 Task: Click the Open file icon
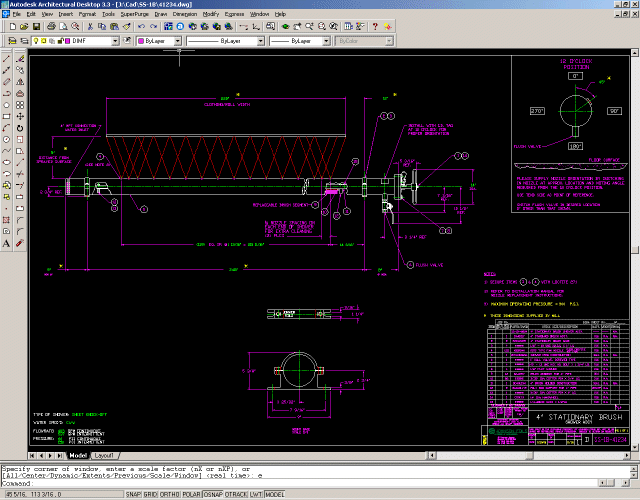tap(24, 27)
